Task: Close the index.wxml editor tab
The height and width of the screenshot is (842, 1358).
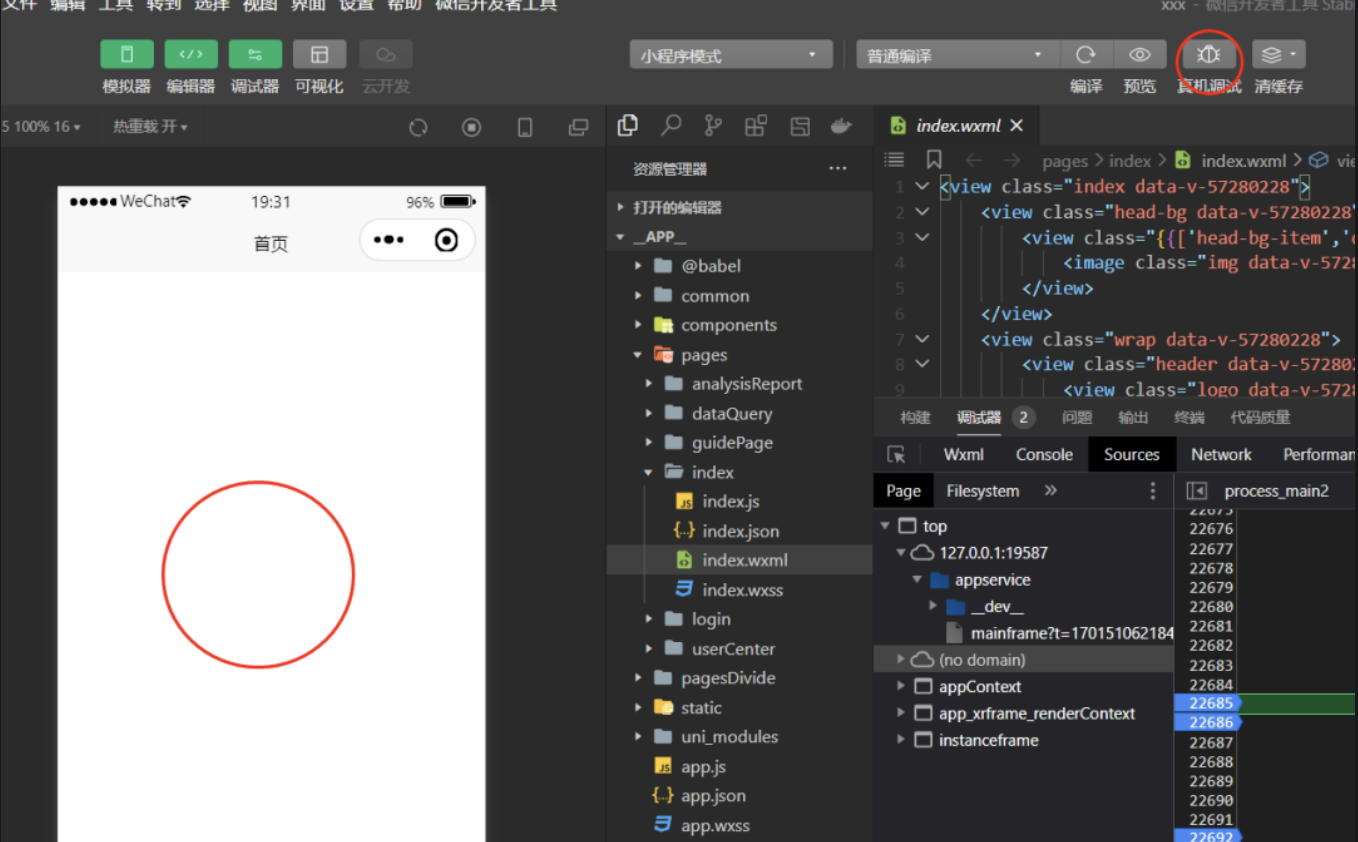Action: (x=1017, y=126)
